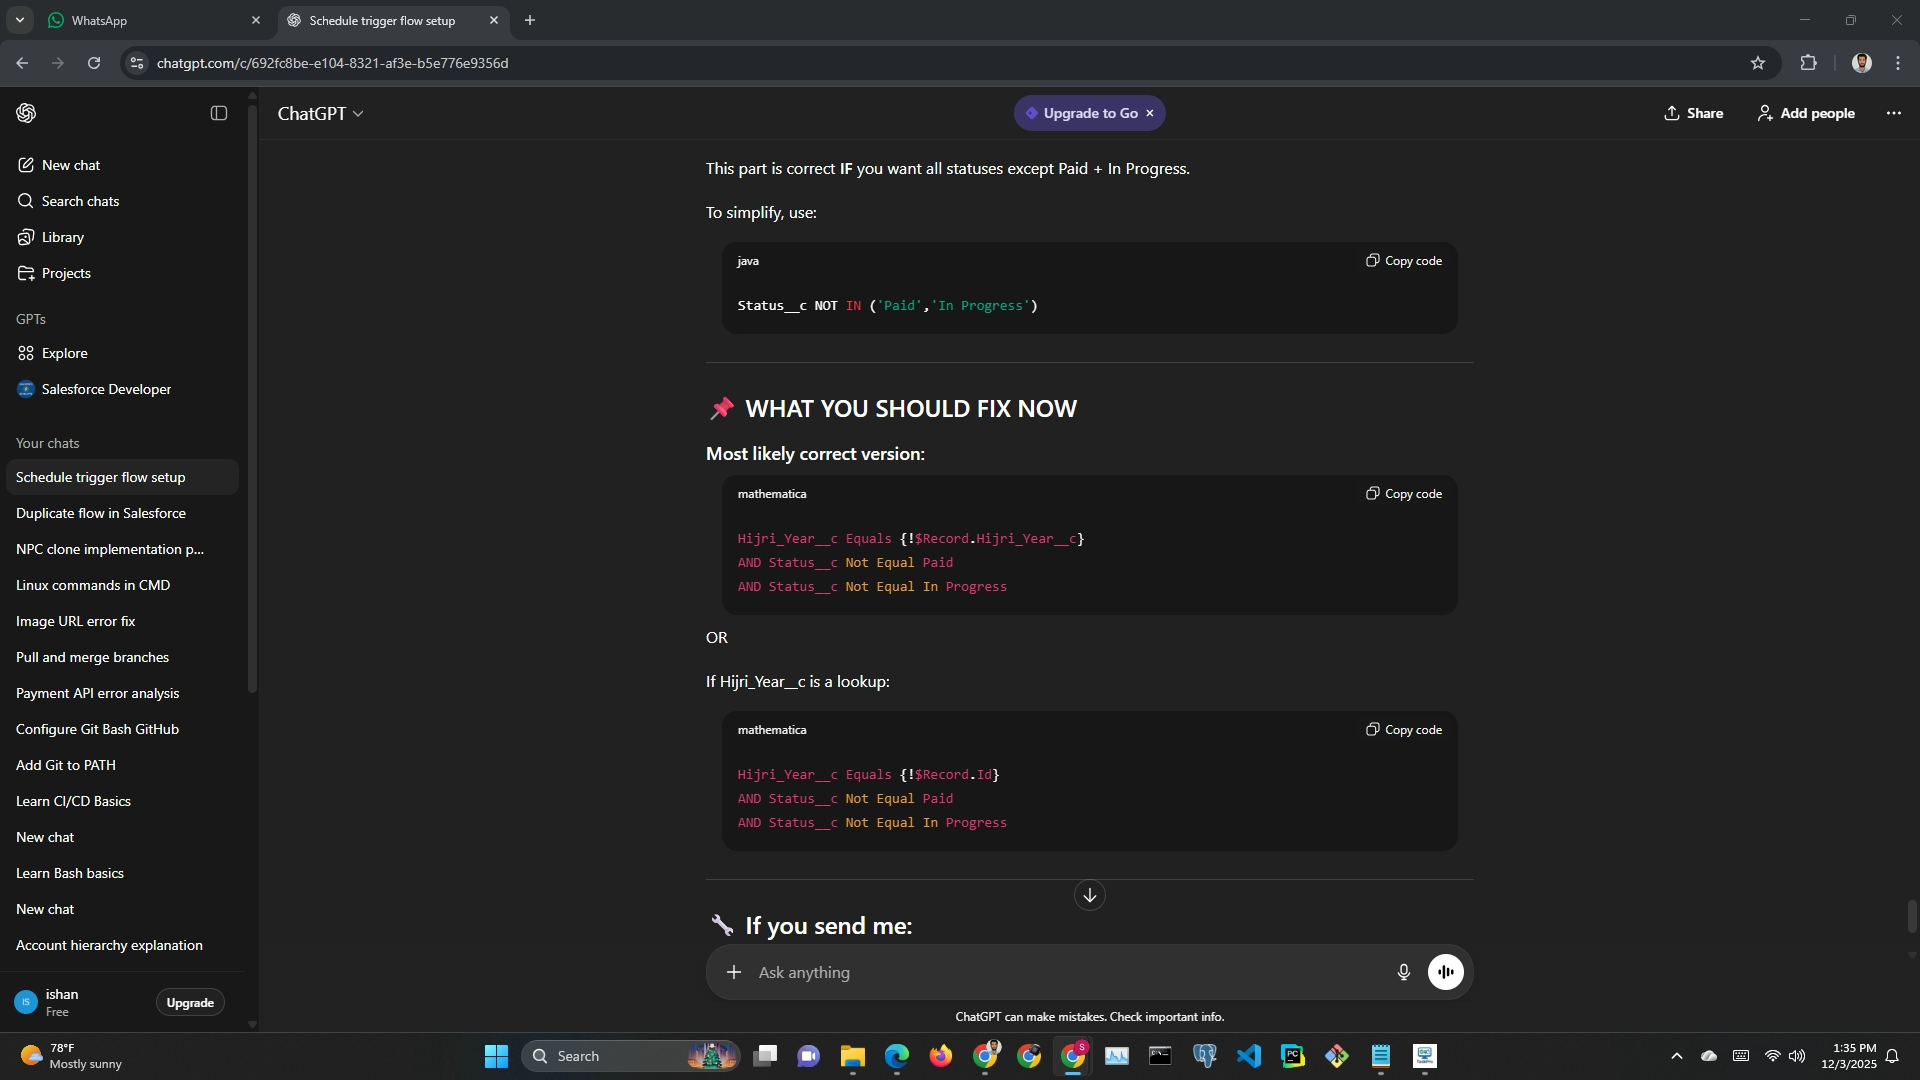The height and width of the screenshot is (1080, 1920).
Task: Start a New chat from sidebar
Action: click(70, 165)
